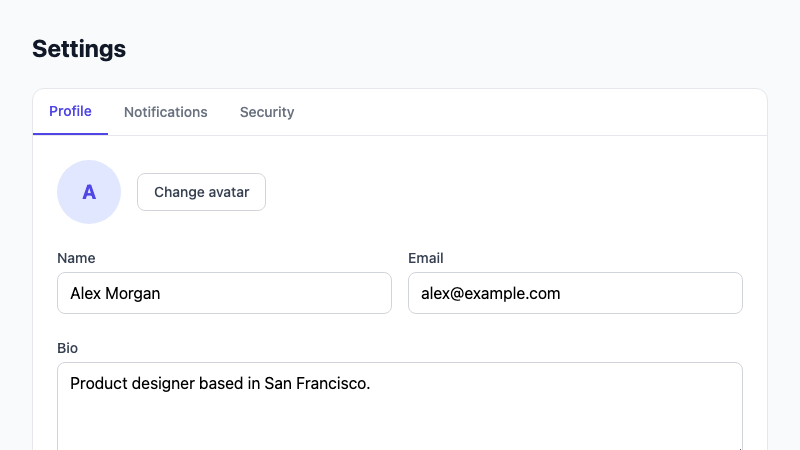The width and height of the screenshot is (800, 450).
Task: Open the Notifications tab
Action: point(166,112)
